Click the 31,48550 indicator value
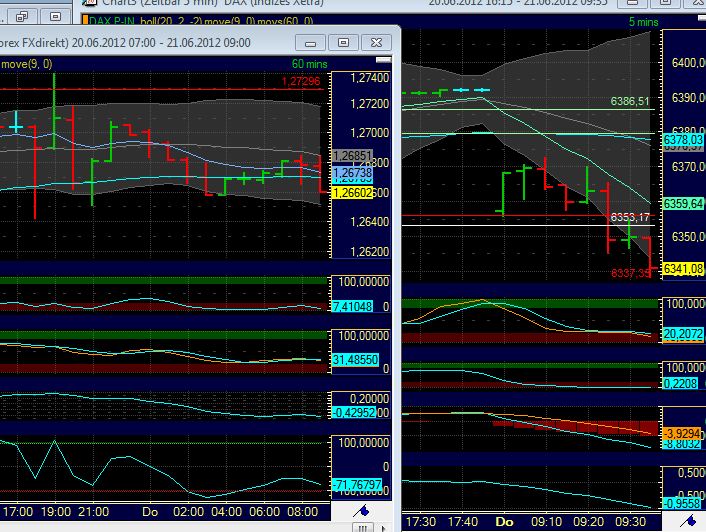The height and width of the screenshot is (532, 706). 355,359
